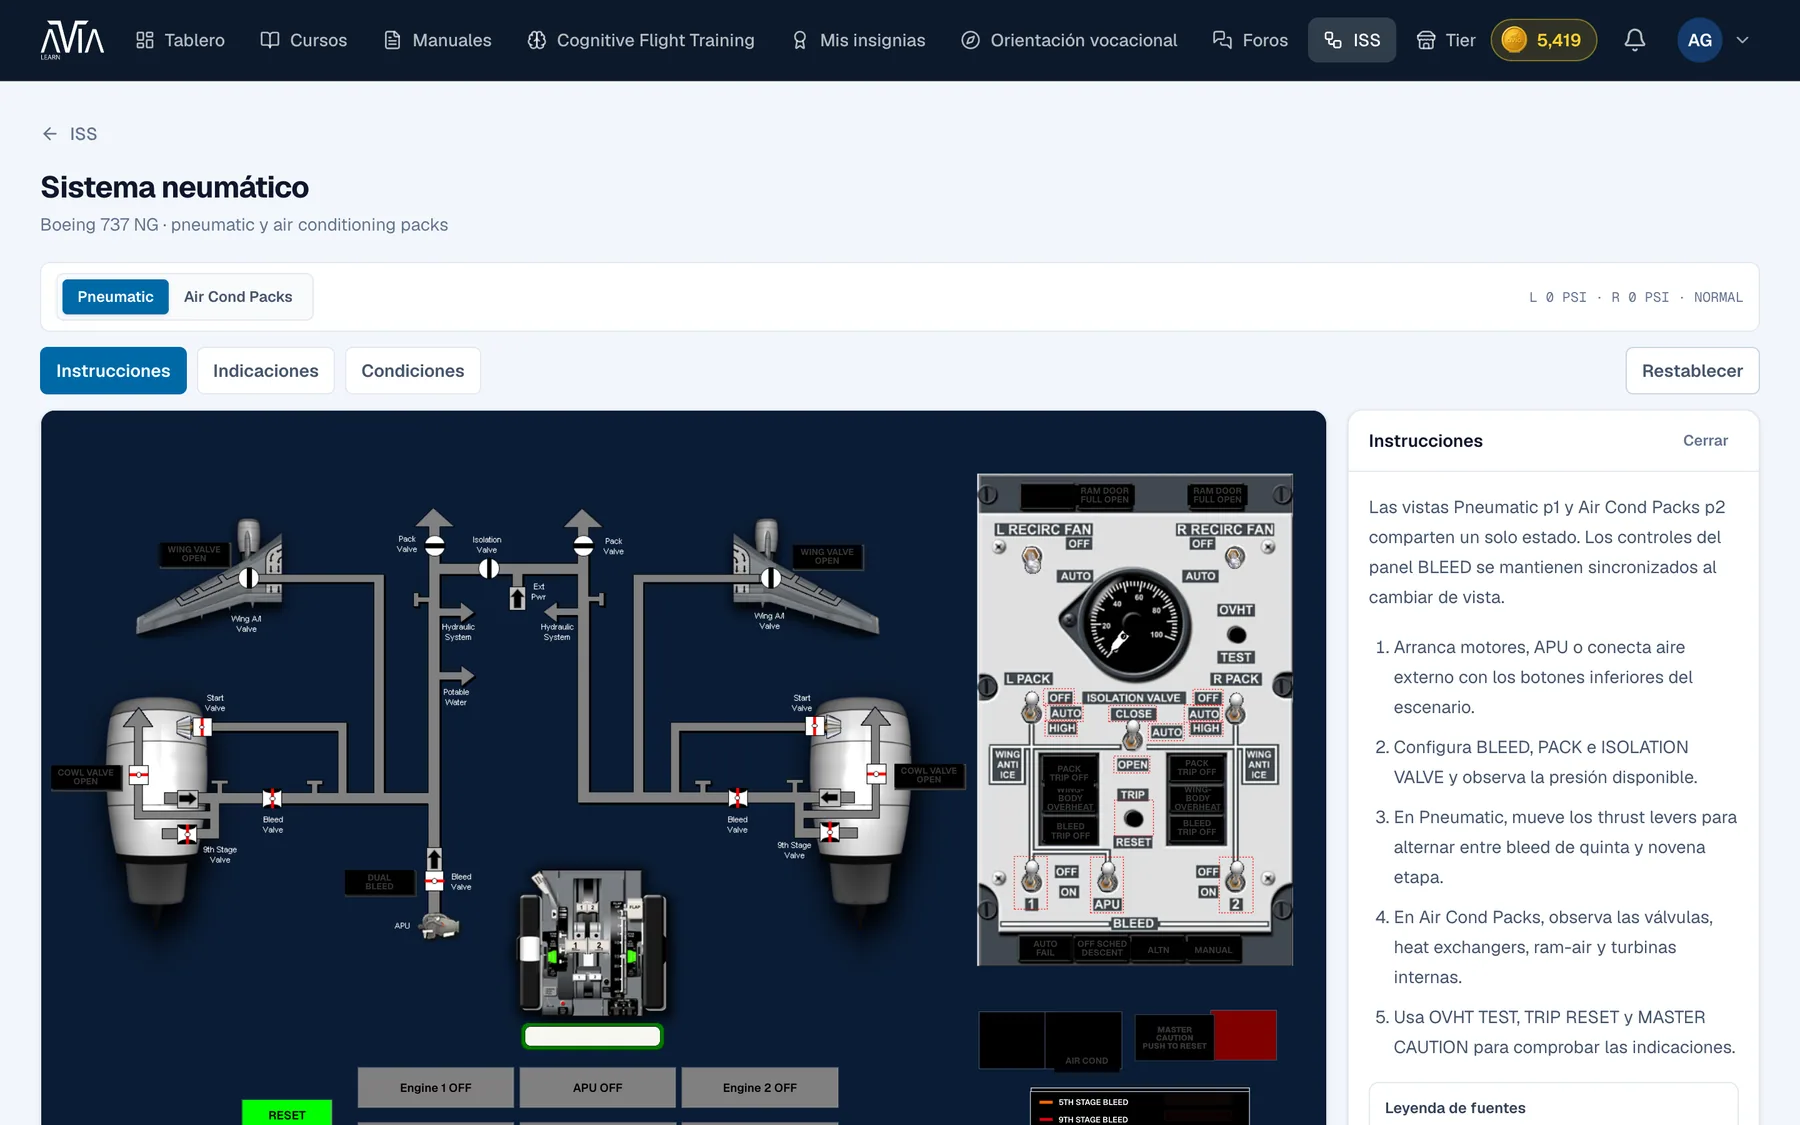Click the right Pack Valve symbol
Image resolution: width=1800 pixels, height=1125 pixels.
pyautogui.click(x=583, y=546)
